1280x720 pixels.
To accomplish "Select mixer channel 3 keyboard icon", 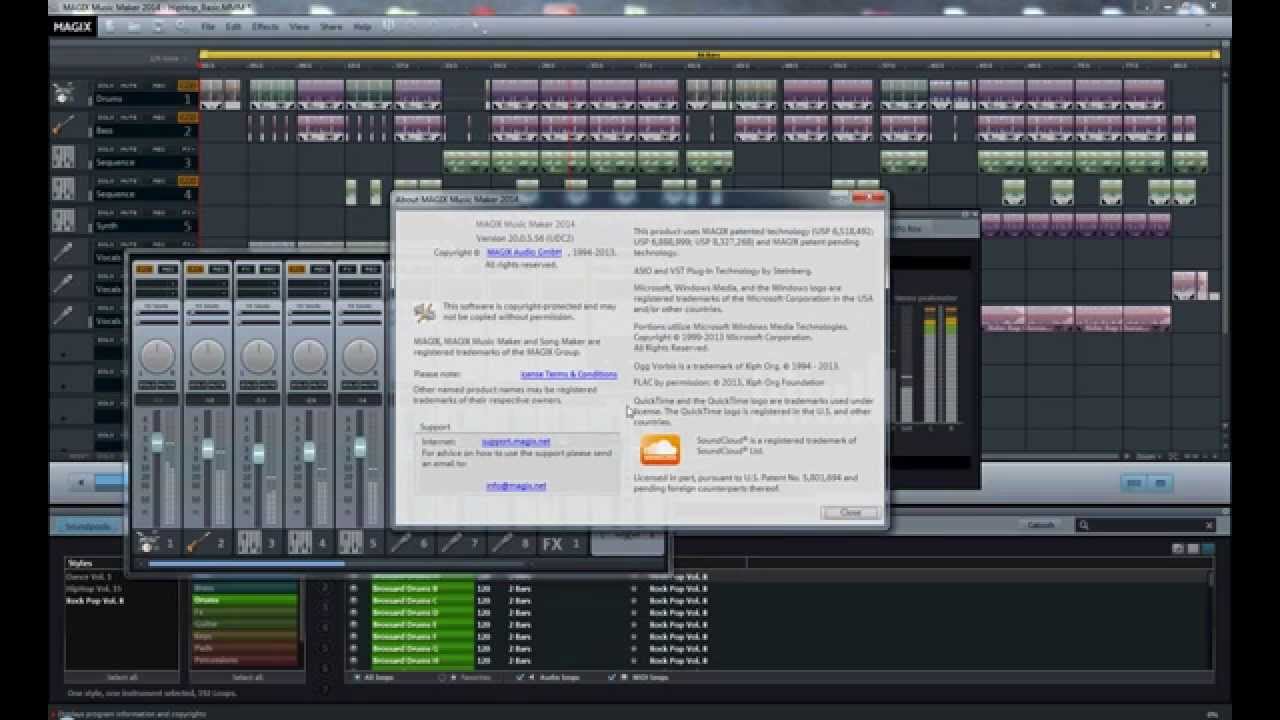I will 249,543.
